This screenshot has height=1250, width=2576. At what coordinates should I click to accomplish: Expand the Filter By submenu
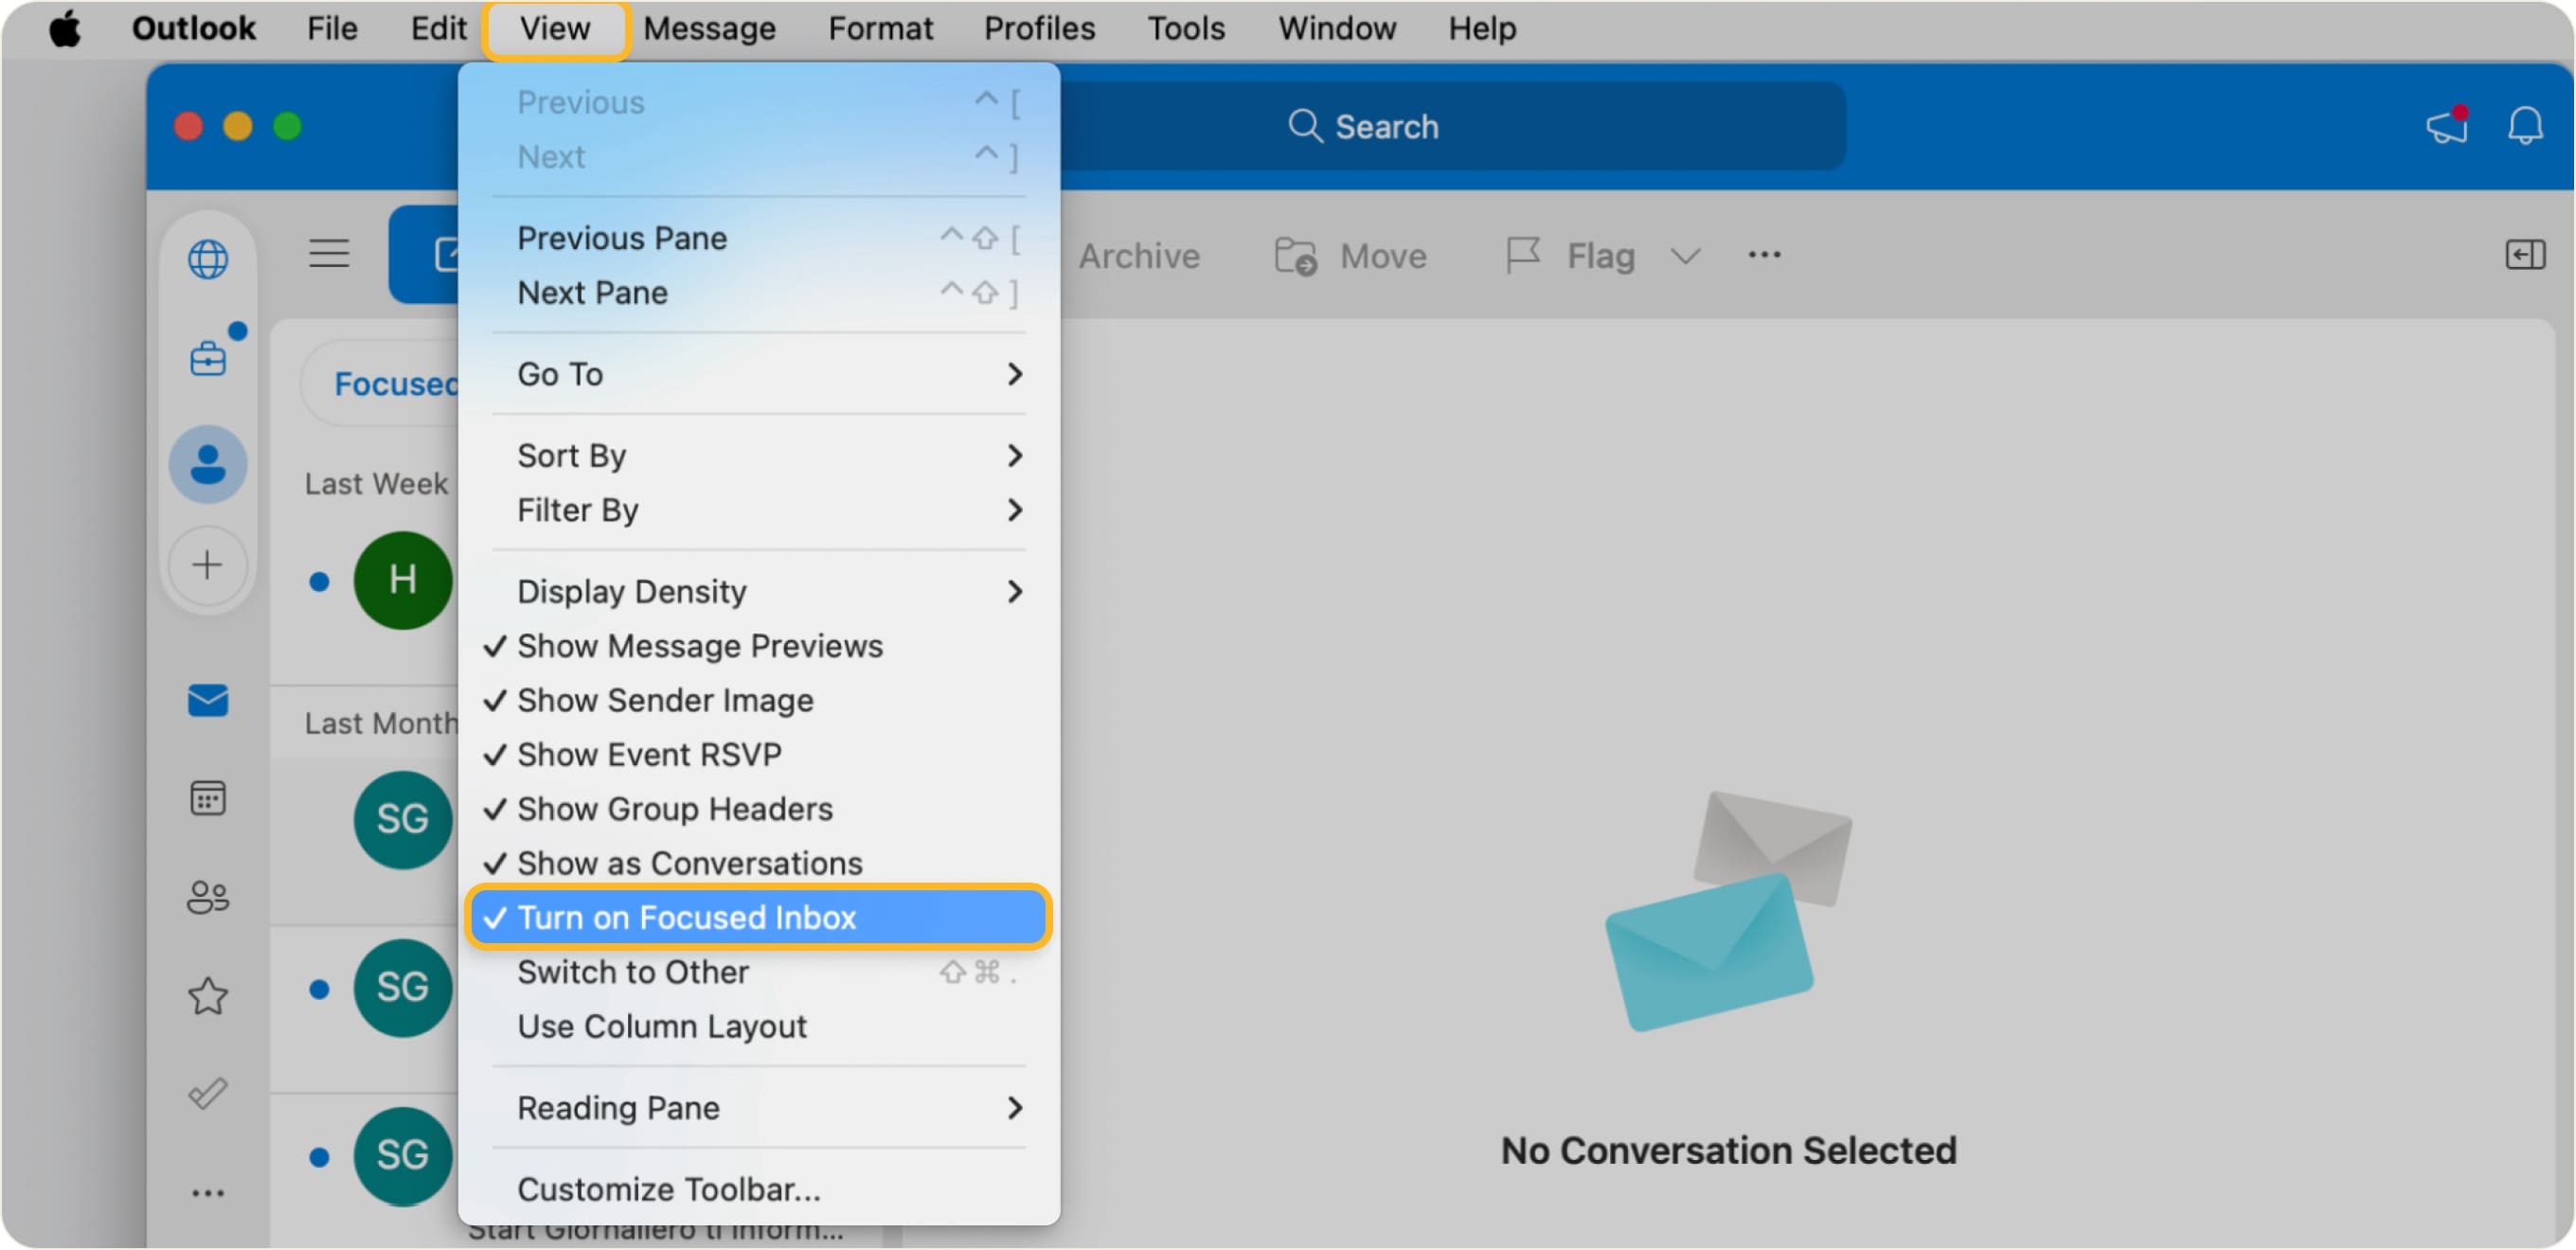pos(758,510)
